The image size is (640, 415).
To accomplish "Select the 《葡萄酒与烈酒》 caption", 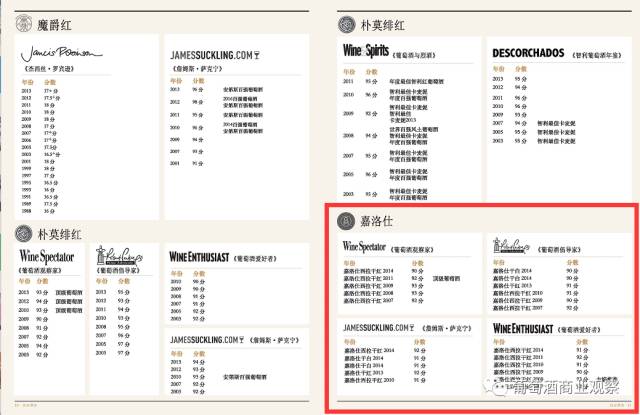I will (414, 55).
